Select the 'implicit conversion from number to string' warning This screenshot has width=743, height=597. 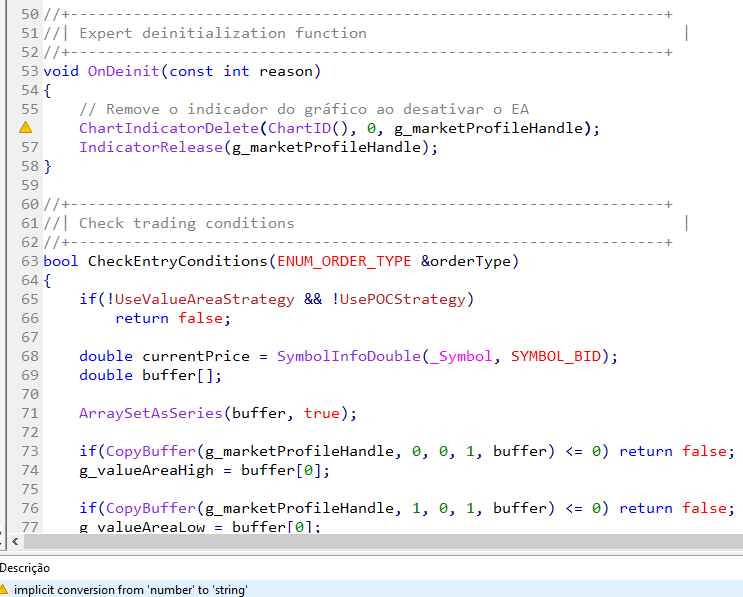point(372,589)
